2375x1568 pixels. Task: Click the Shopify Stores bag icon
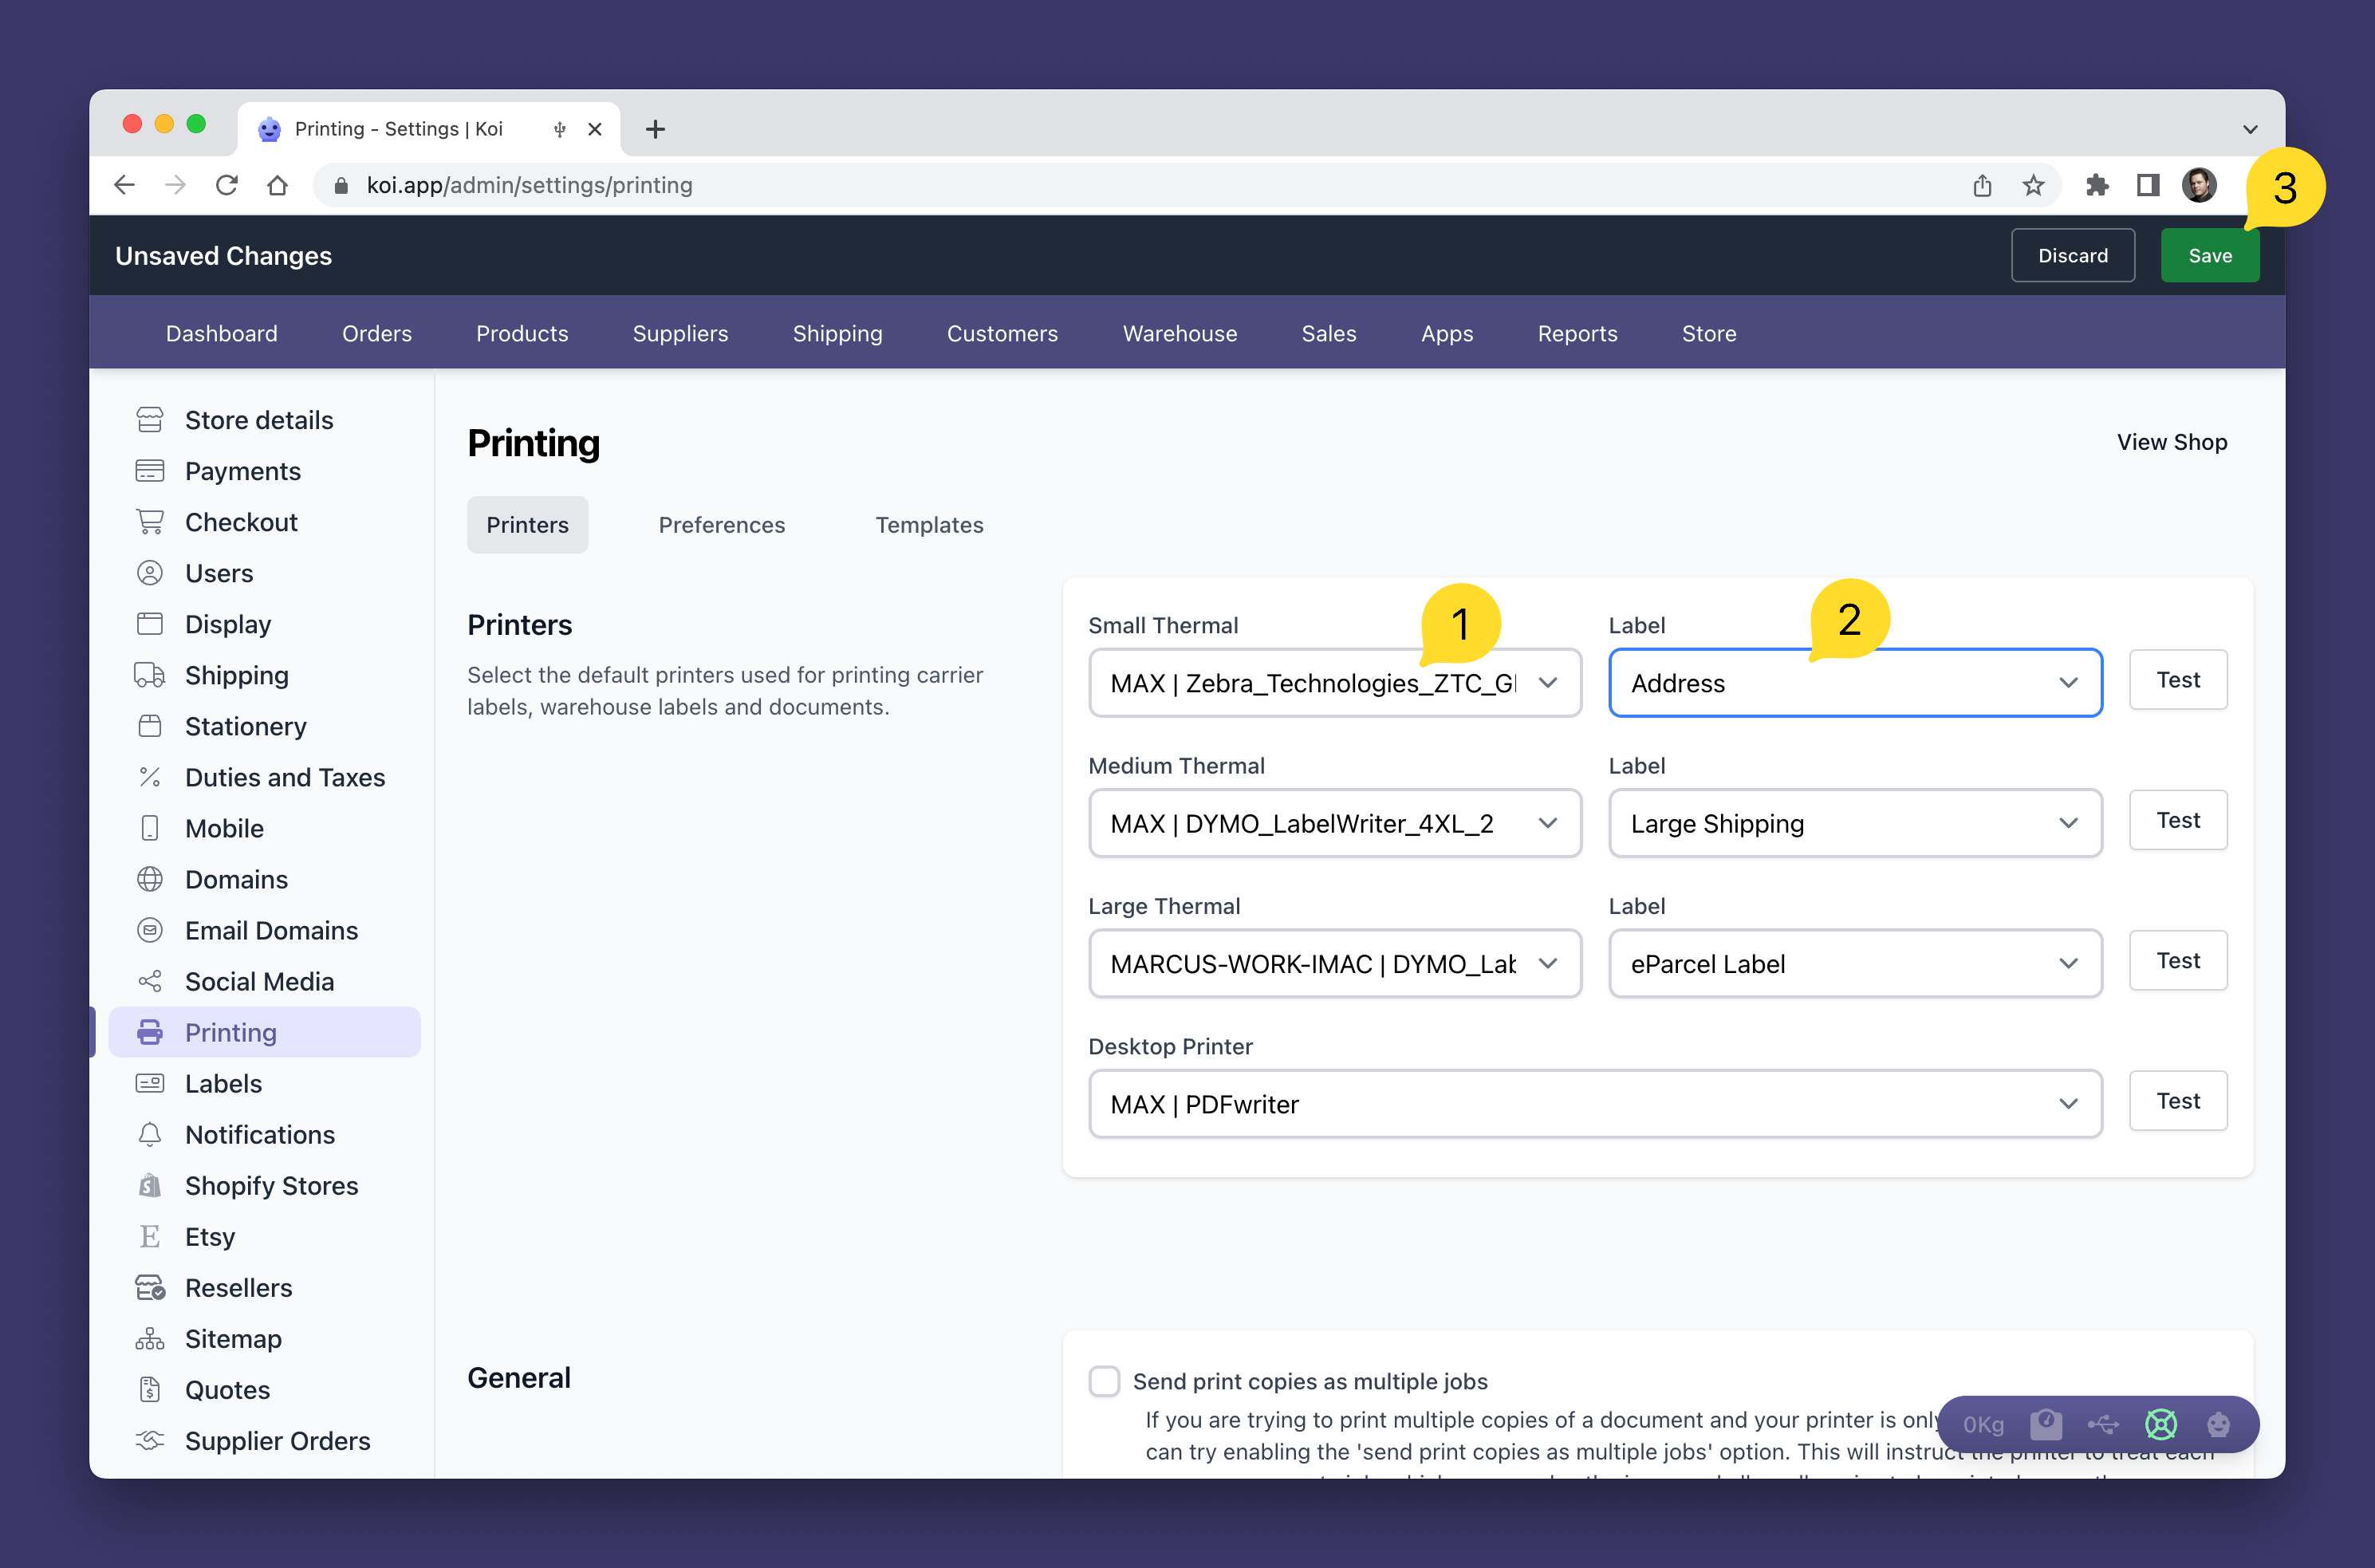pyautogui.click(x=150, y=1186)
